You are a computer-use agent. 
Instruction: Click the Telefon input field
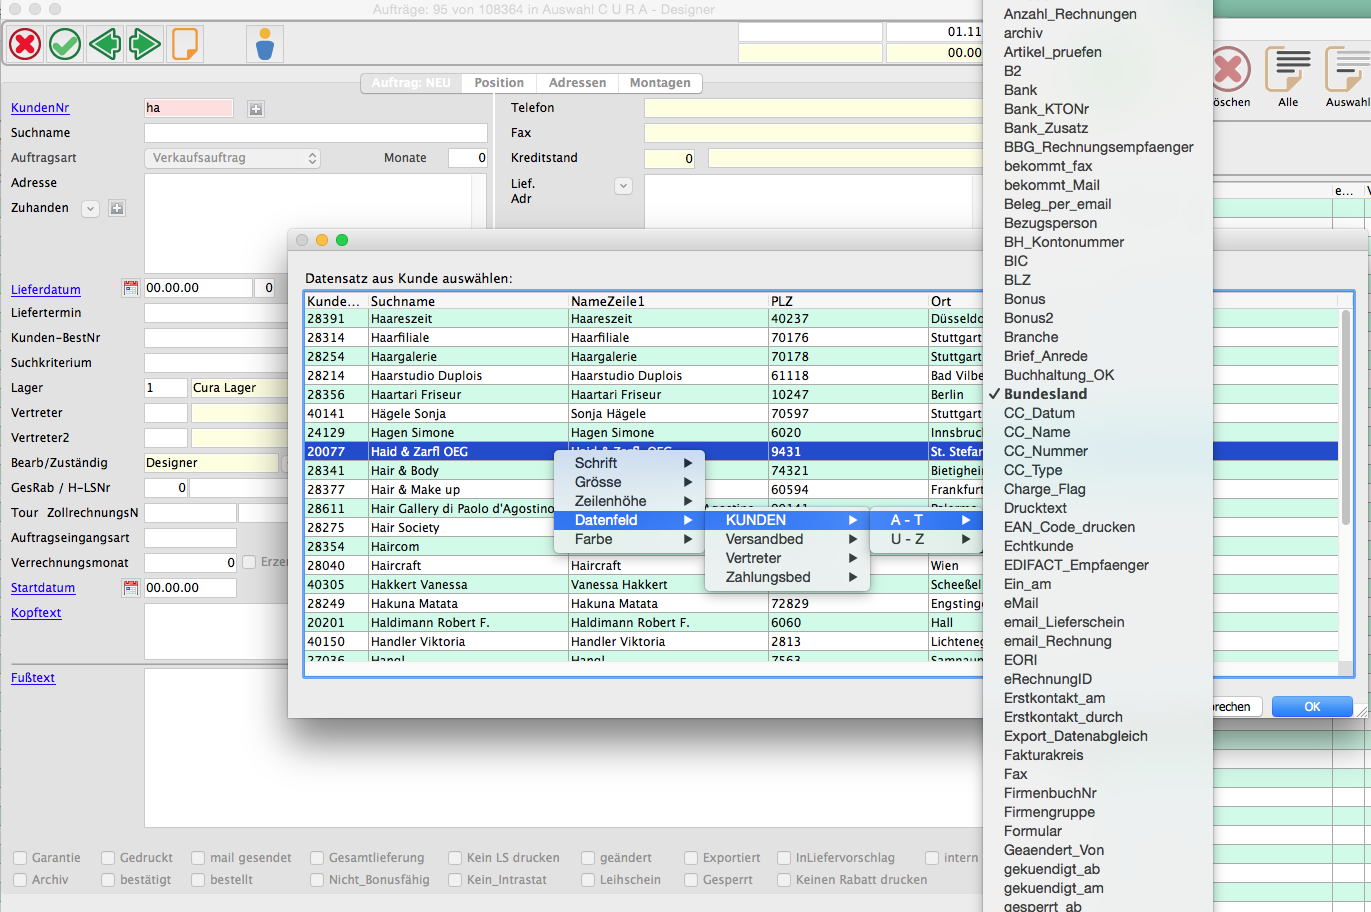pyautogui.click(x=813, y=108)
